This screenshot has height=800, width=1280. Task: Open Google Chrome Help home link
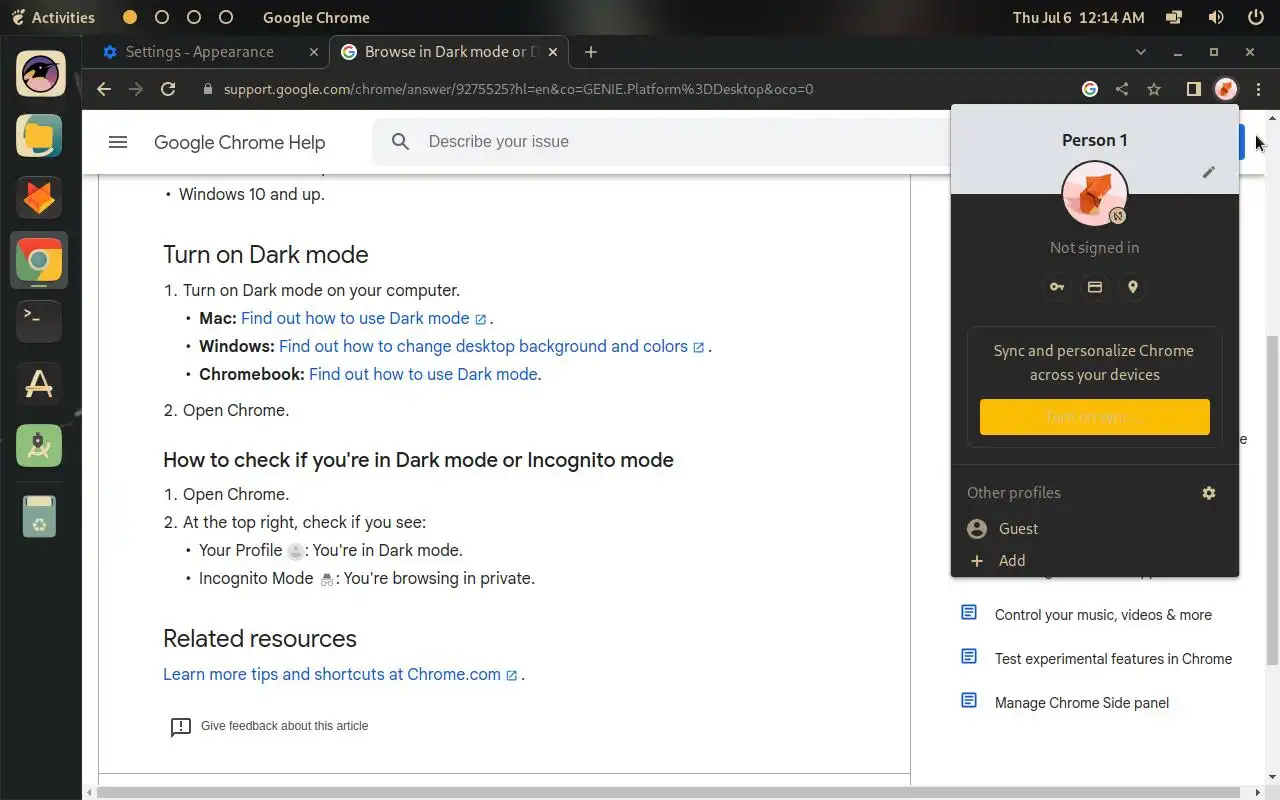pyautogui.click(x=240, y=142)
